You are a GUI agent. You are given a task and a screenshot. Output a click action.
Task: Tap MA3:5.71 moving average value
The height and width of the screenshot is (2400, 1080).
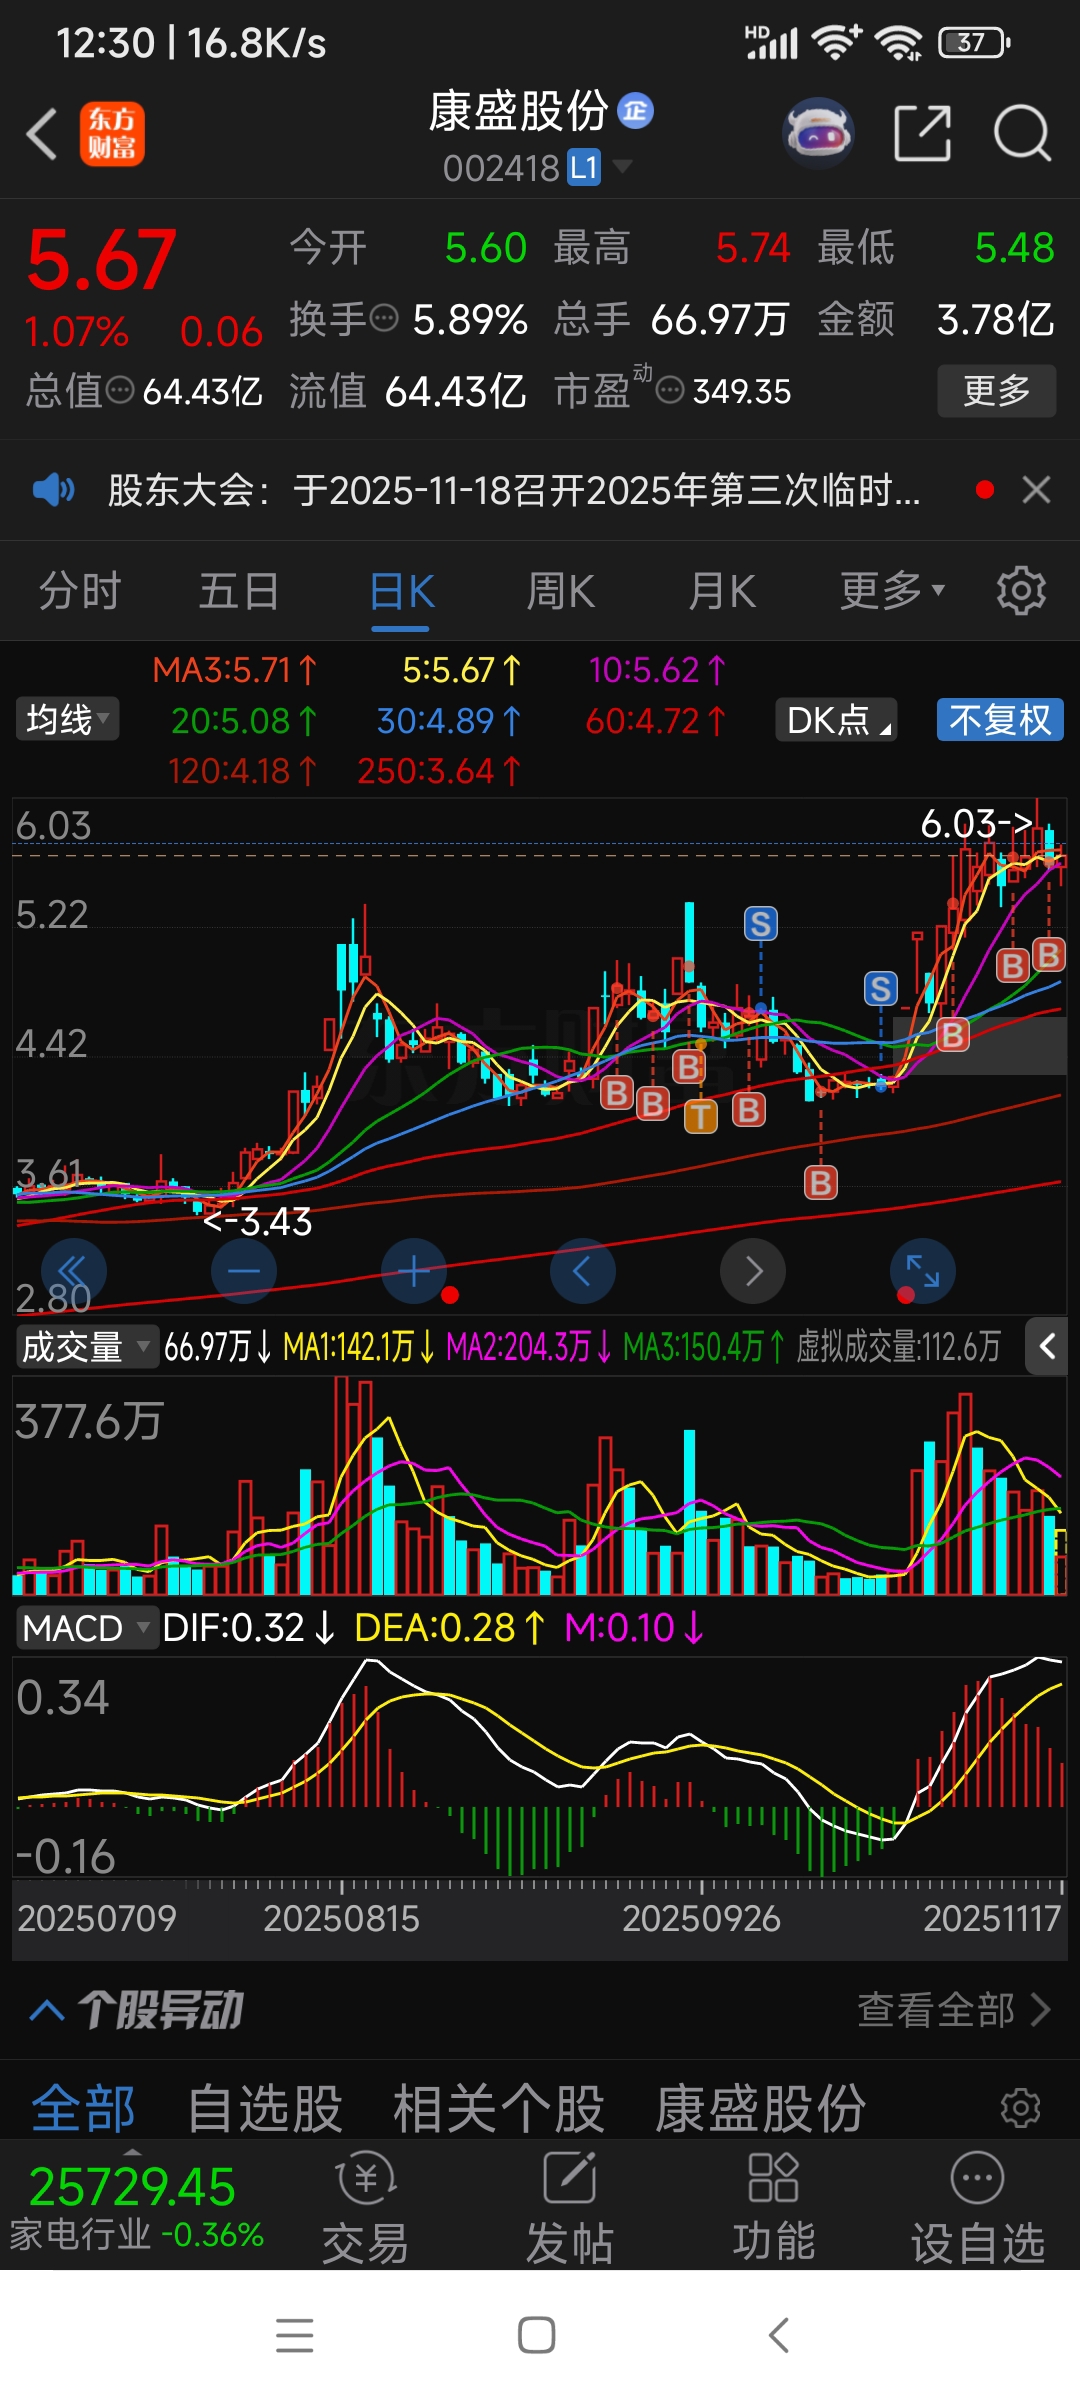234,669
